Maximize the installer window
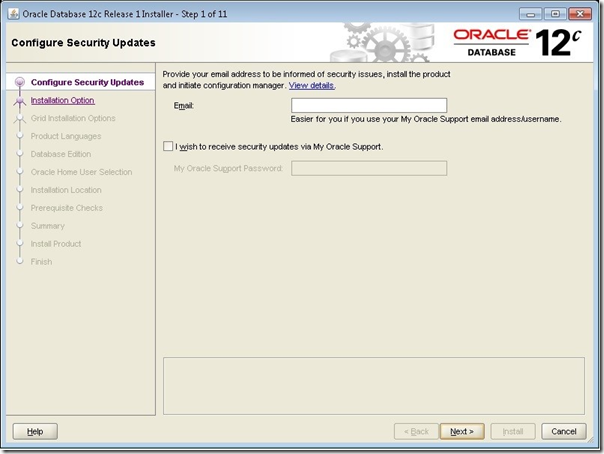604x454 pixels. (555, 14)
